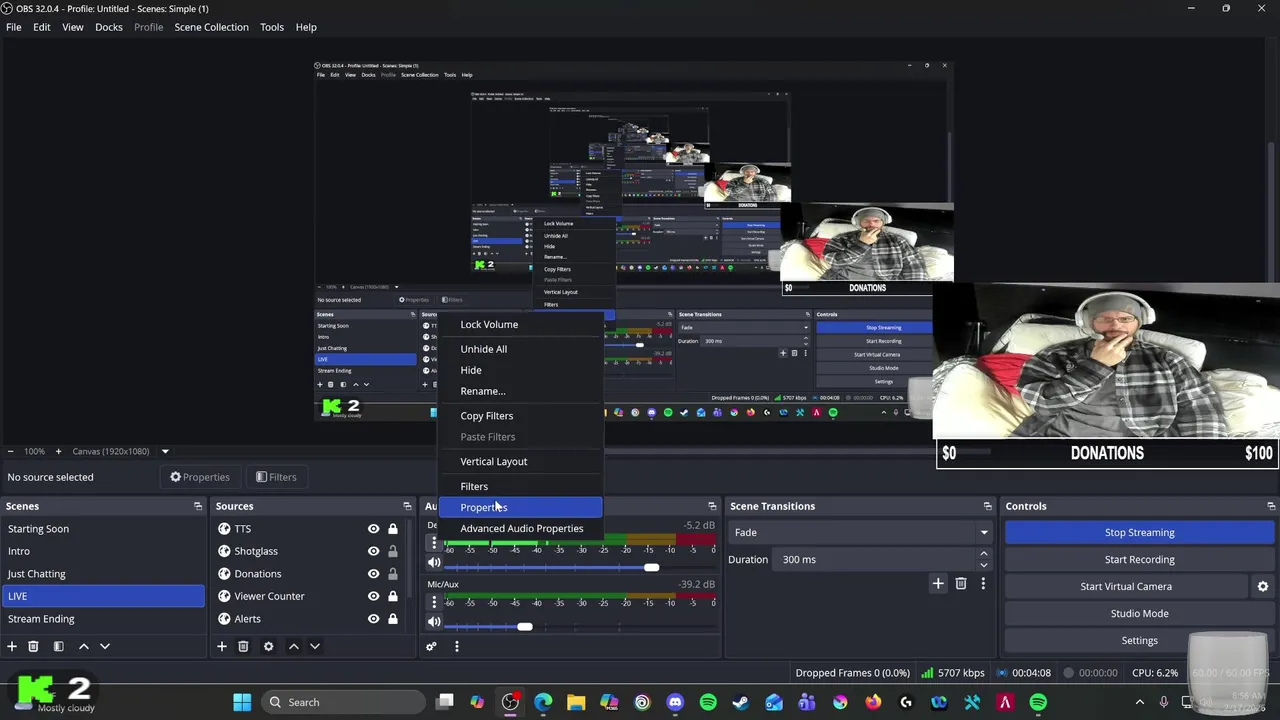1280x720 pixels.
Task: Zoom in the preview with the plus icon
Action: click(x=58, y=451)
